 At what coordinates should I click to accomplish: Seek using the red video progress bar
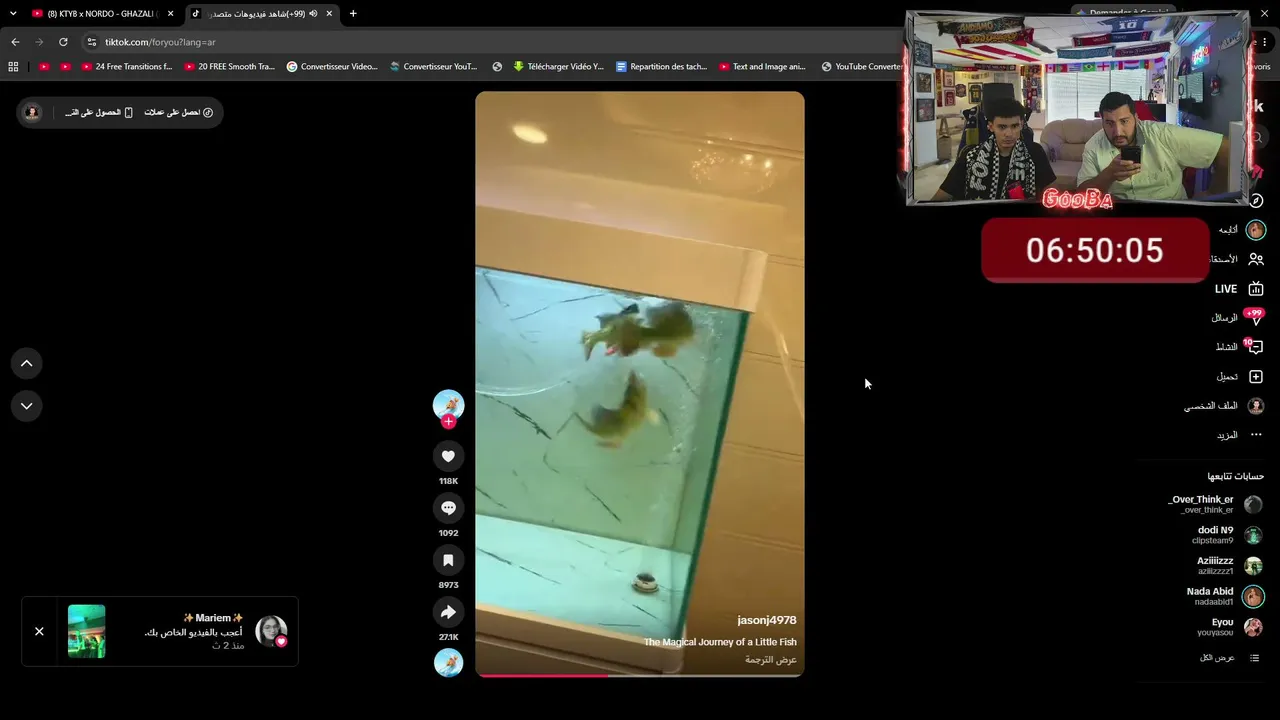coord(640,676)
